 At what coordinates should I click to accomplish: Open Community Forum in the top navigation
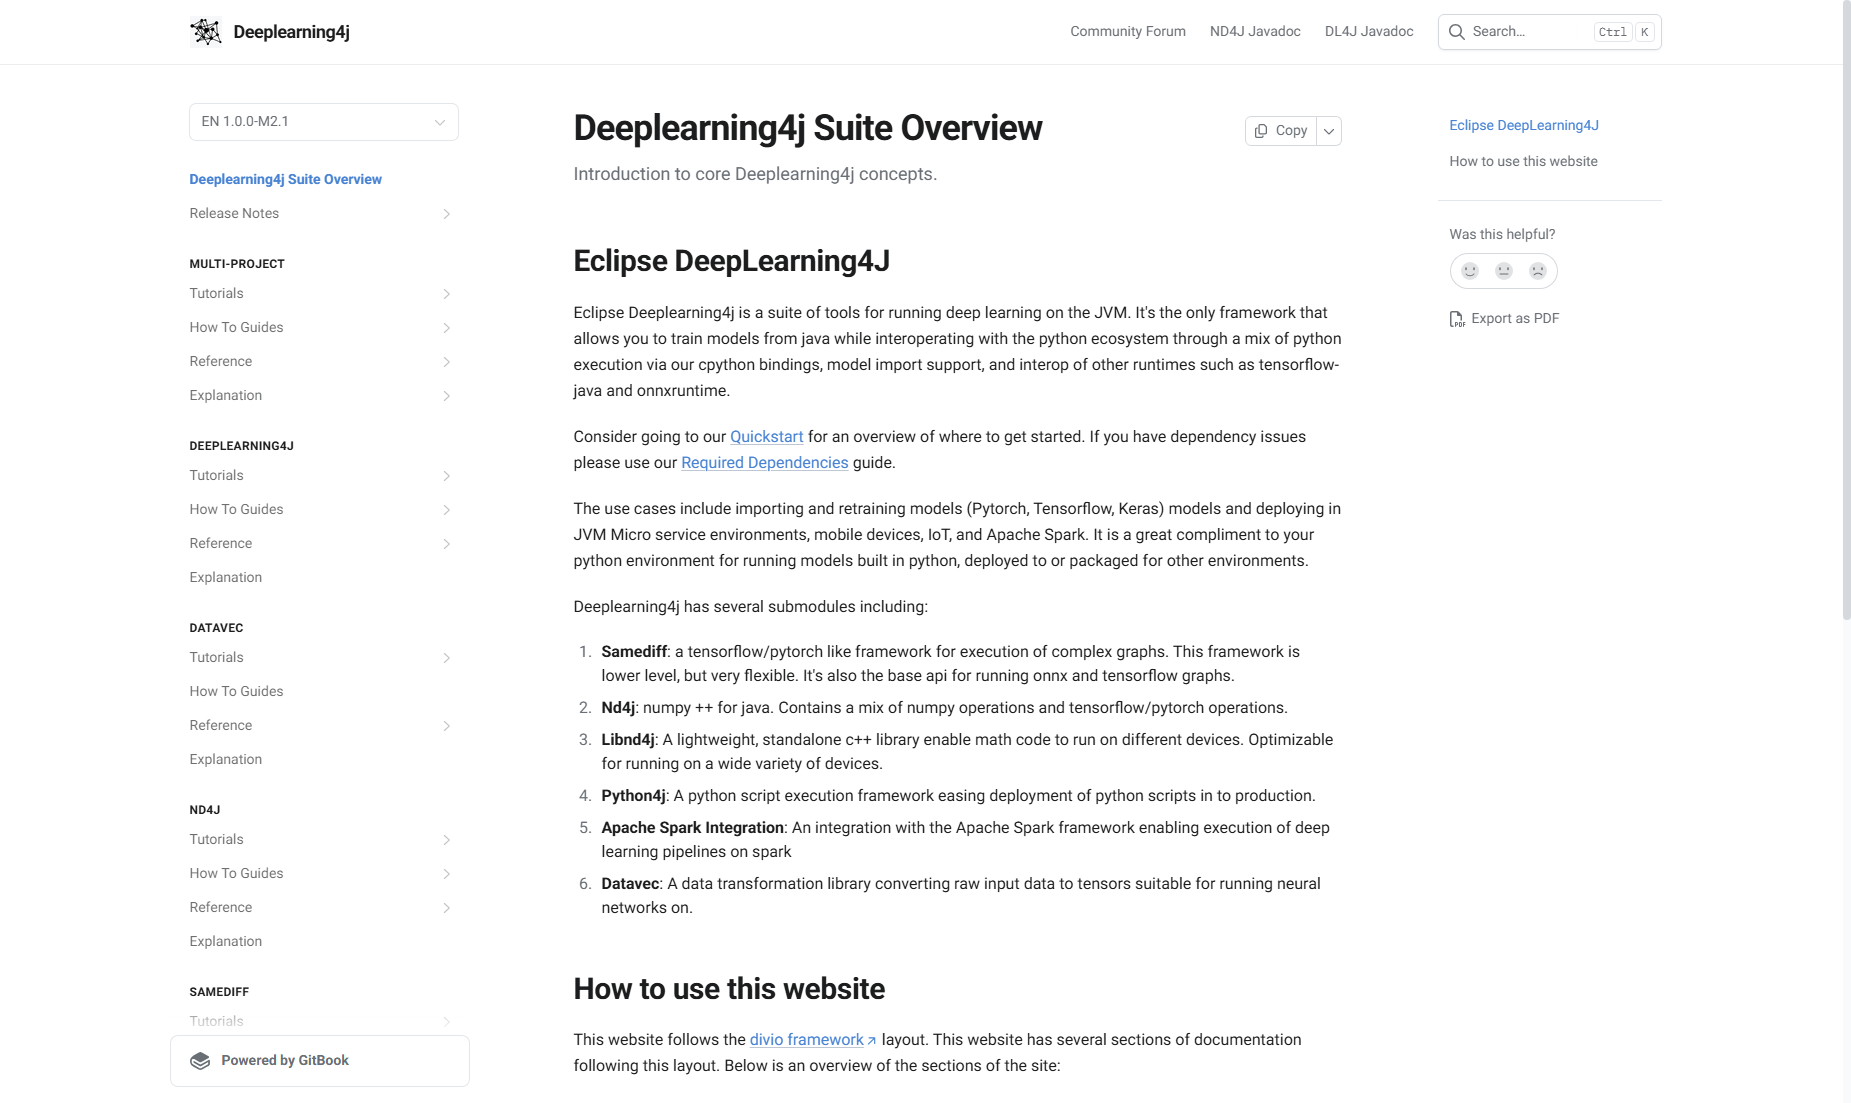click(x=1128, y=32)
